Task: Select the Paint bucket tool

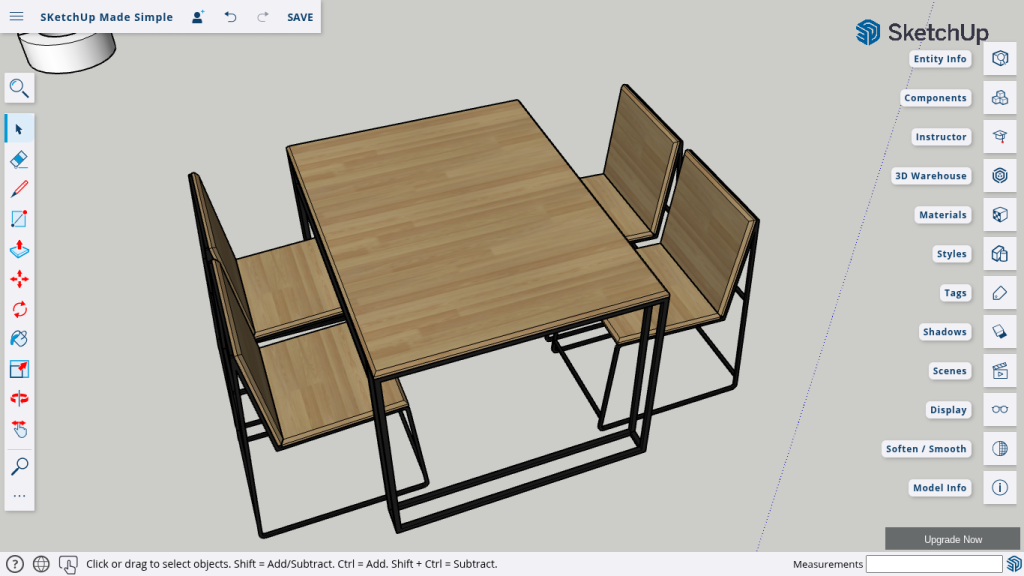Action: pyautogui.click(x=19, y=339)
